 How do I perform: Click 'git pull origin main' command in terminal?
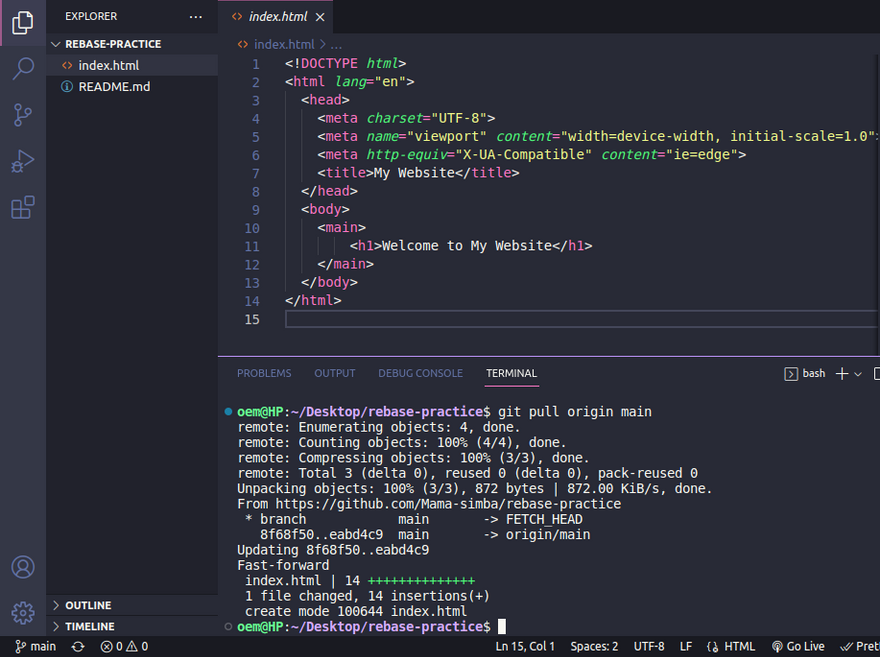[575, 412]
